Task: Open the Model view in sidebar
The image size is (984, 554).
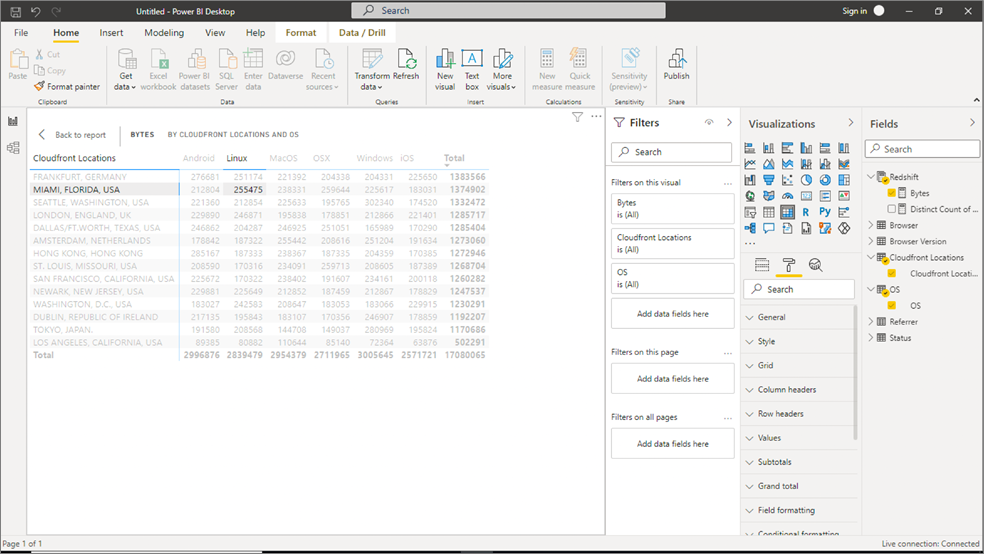Action: click(13, 148)
